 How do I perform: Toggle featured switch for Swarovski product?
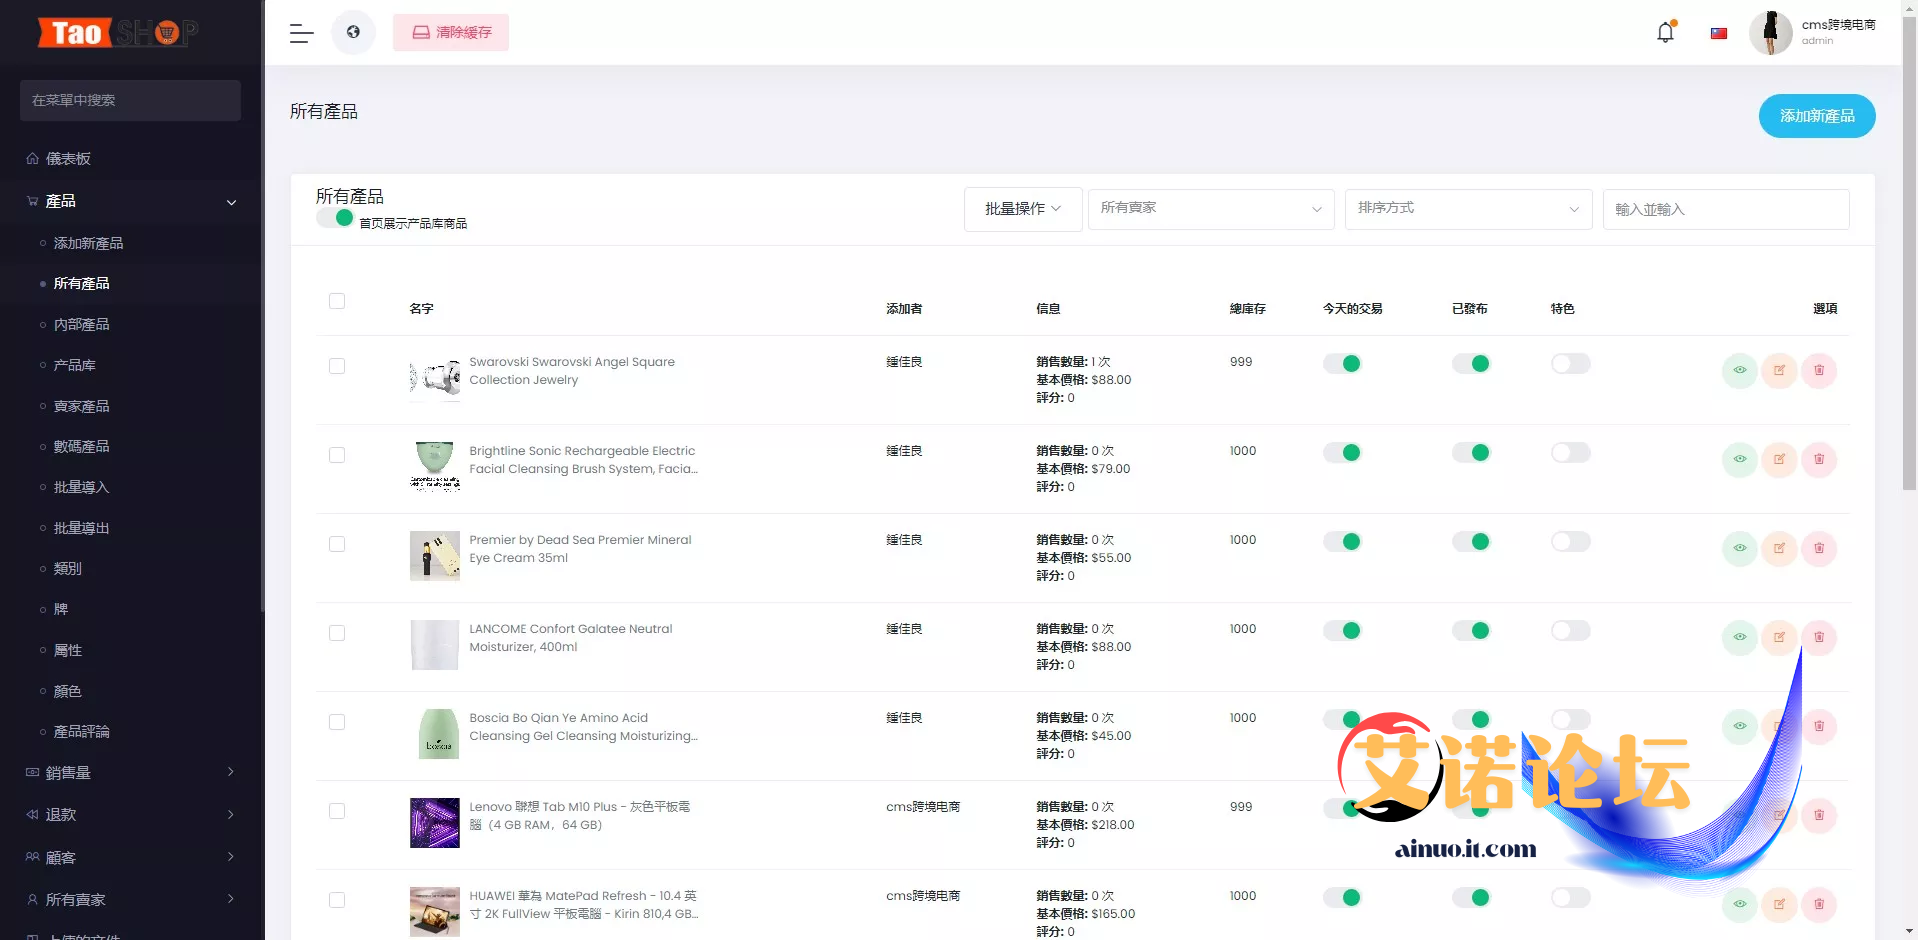[x=1570, y=364]
